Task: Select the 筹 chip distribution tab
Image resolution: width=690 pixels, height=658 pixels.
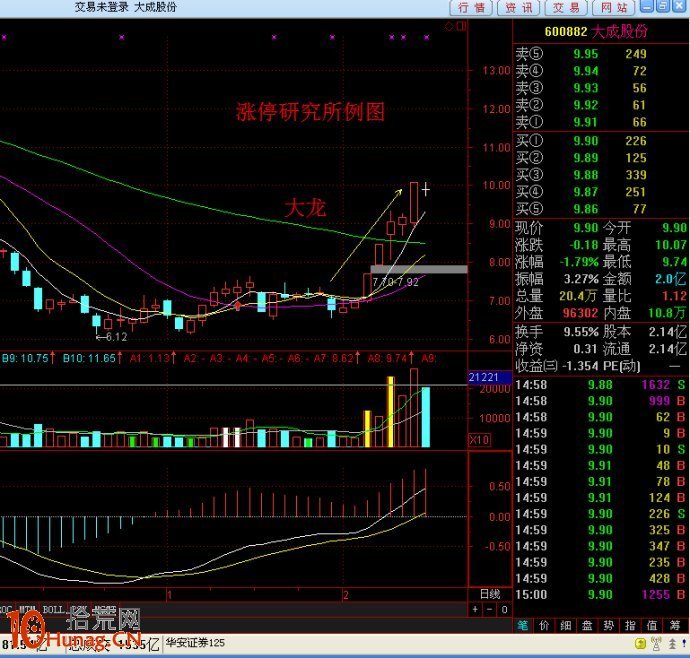Action: [x=675, y=625]
